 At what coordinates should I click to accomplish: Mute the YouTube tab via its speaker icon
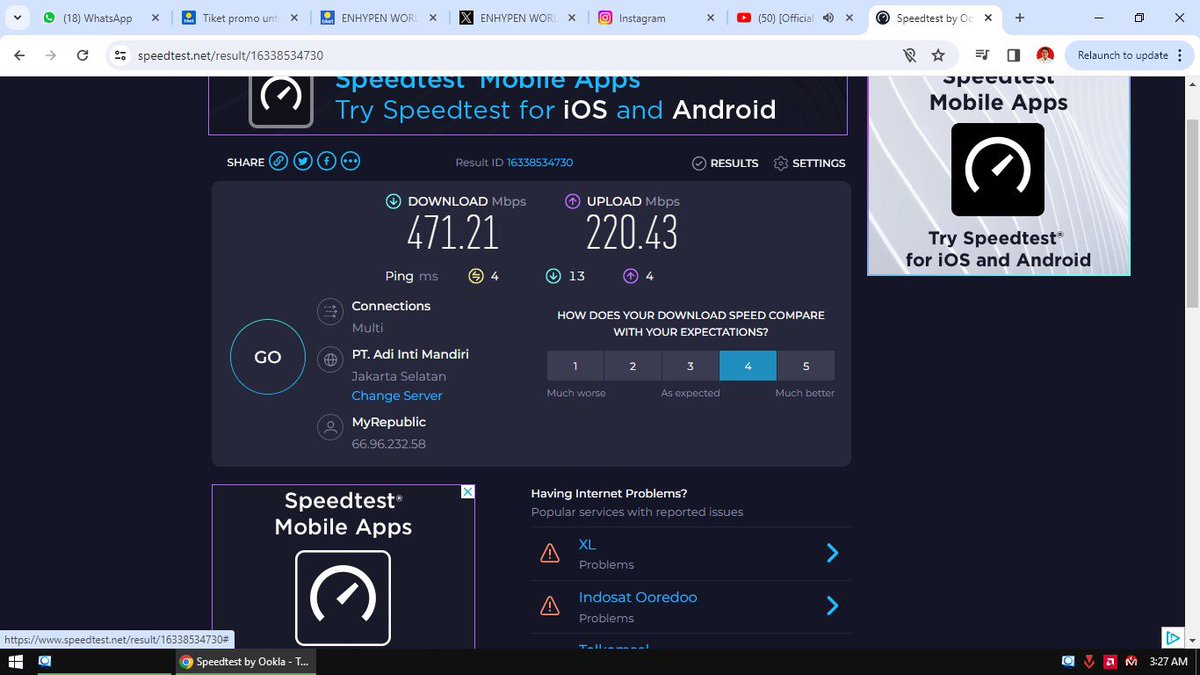pyautogui.click(x=828, y=18)
